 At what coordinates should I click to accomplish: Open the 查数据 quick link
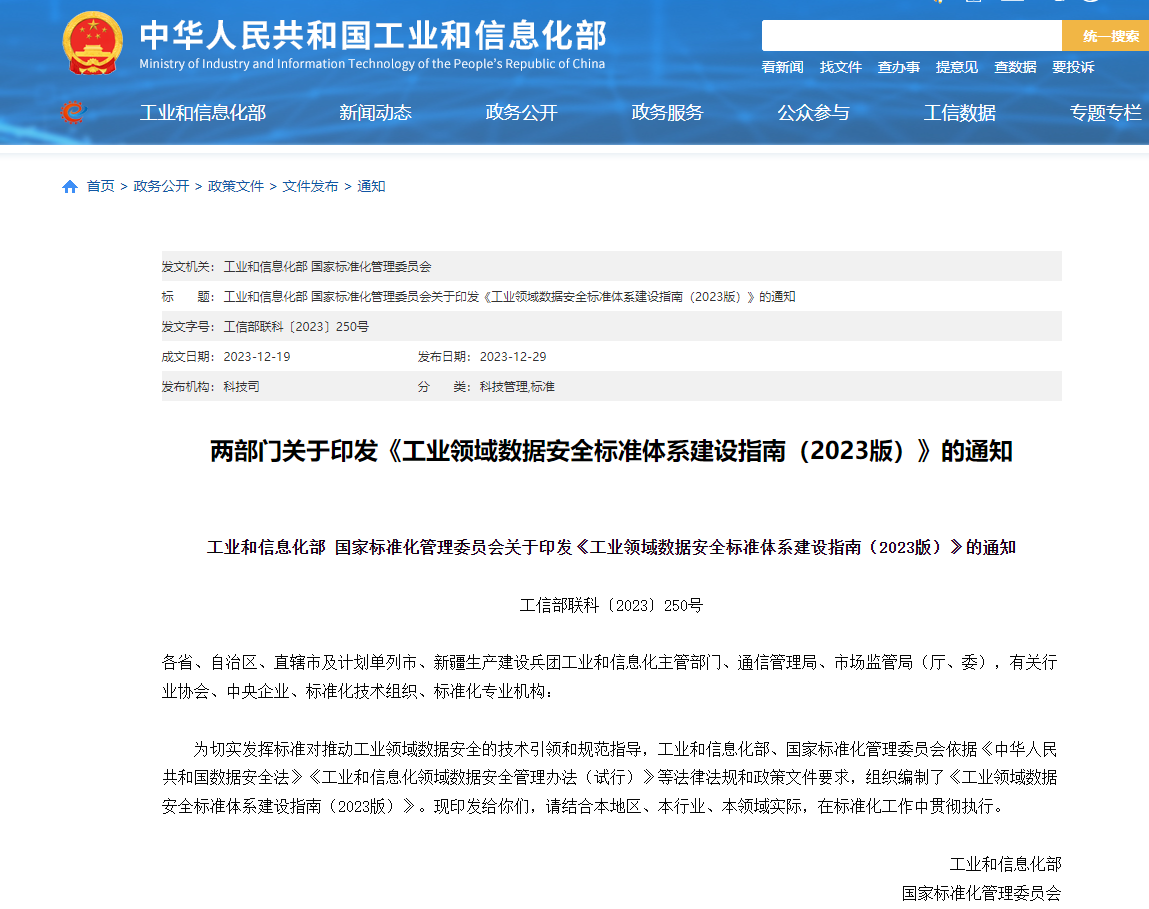[1015, 67]
